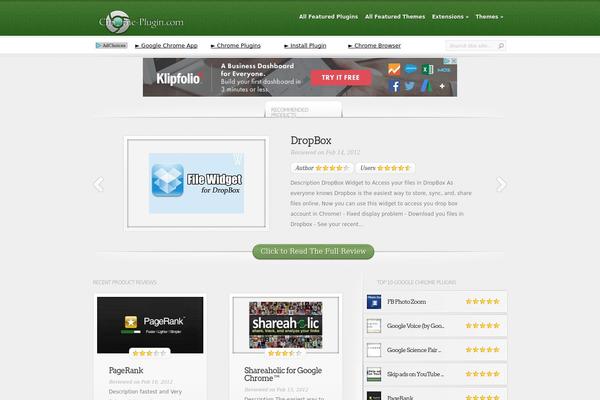Open the PageRank review thumbnail
This screenshot has height=400, width=600.
click(150, 325)
